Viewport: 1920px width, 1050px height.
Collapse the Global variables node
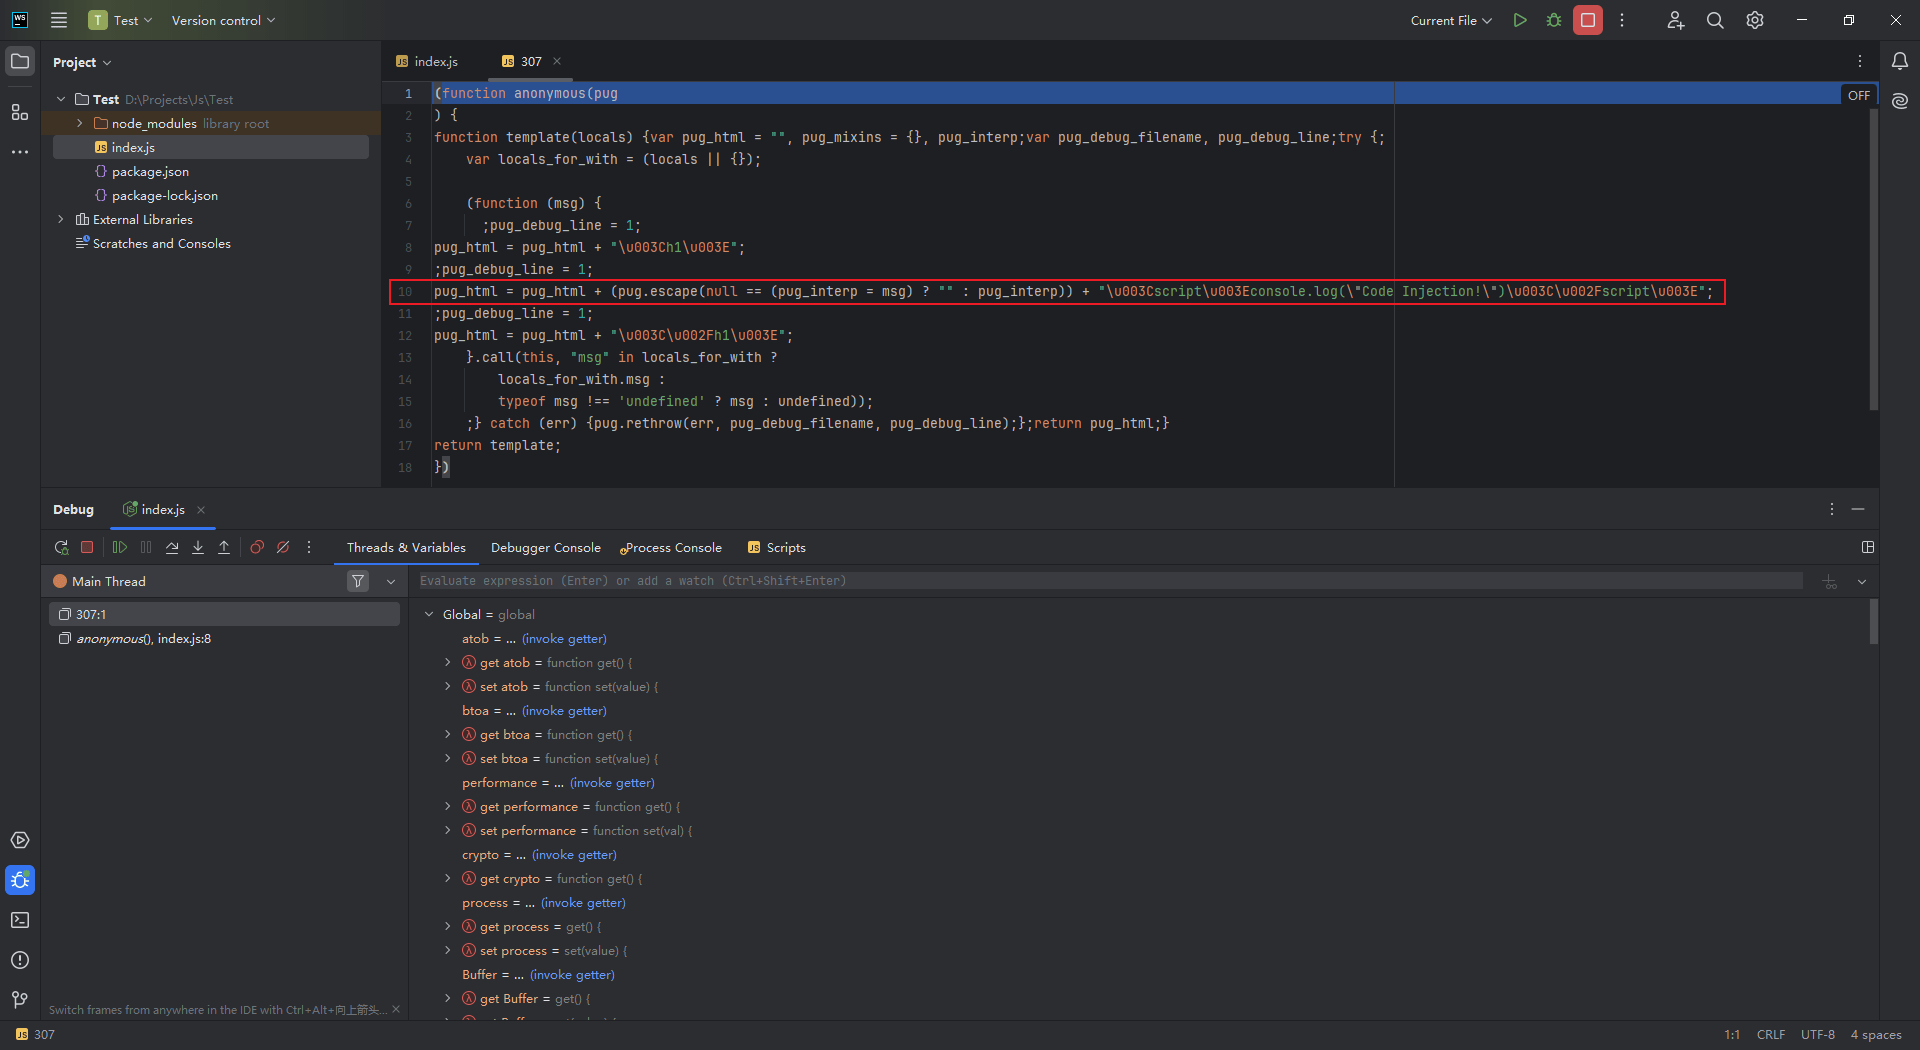pyautogui.click(x=429, y=614)
